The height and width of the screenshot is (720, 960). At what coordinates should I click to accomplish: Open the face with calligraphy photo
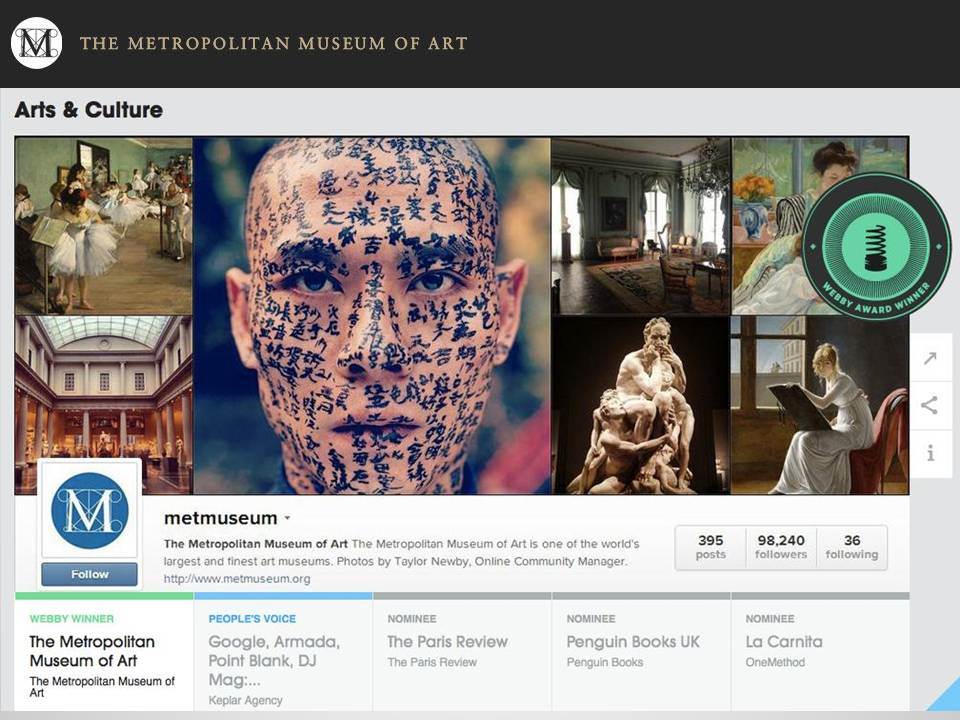point(372,316)
